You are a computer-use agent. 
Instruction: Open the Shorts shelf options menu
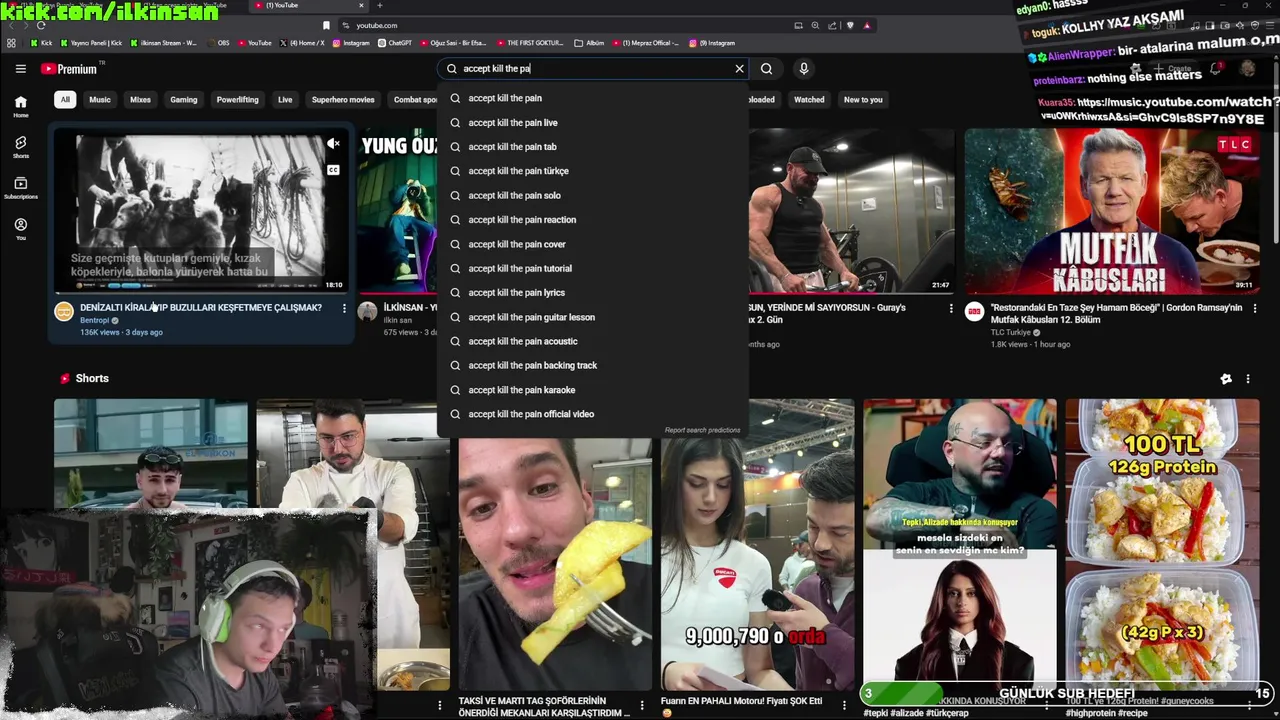[1248, 379]
